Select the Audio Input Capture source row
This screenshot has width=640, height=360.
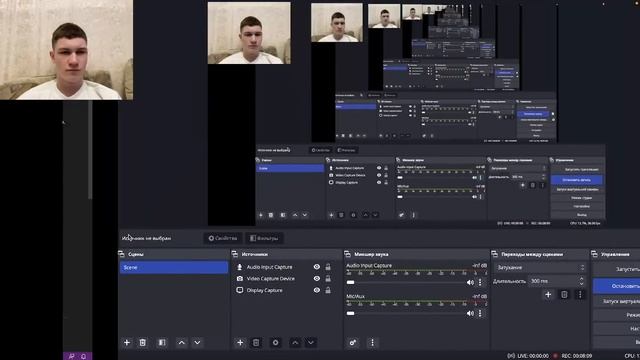pyautogui.click(x=284, y=267)
